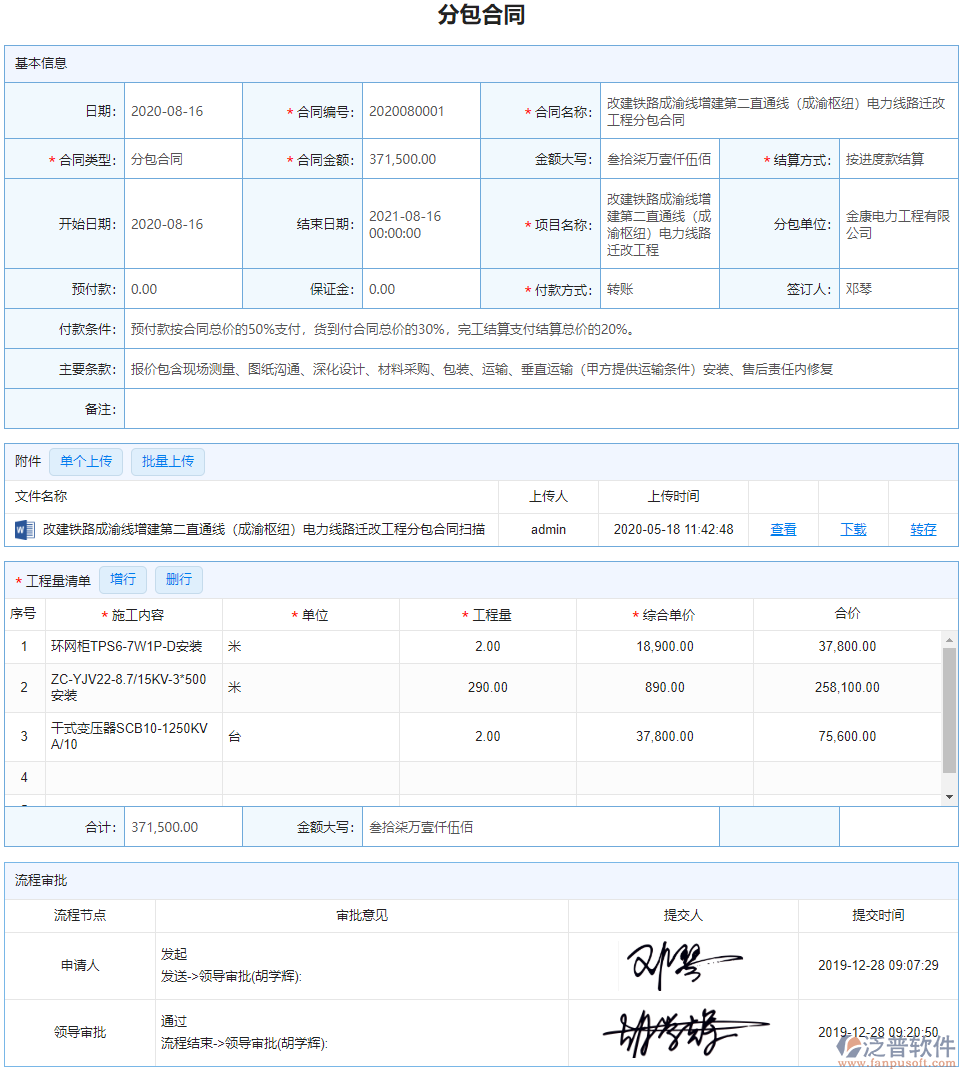This screenshot has width=966, height=1079.
Task: Open the 付款方式 payment method field
Action: 648,289
